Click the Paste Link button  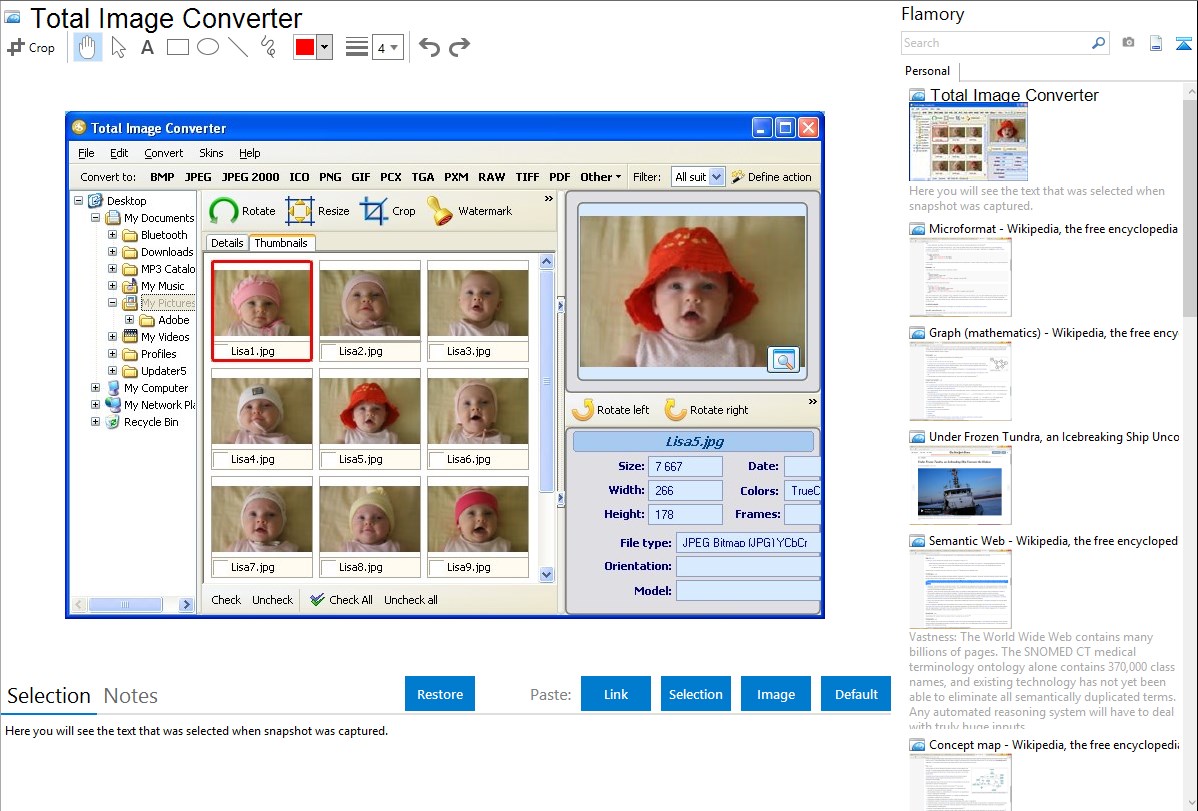616,694
